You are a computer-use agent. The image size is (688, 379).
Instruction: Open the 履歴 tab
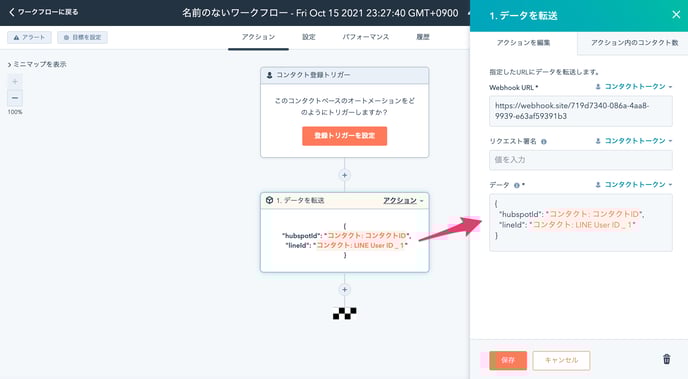[423, 37]
